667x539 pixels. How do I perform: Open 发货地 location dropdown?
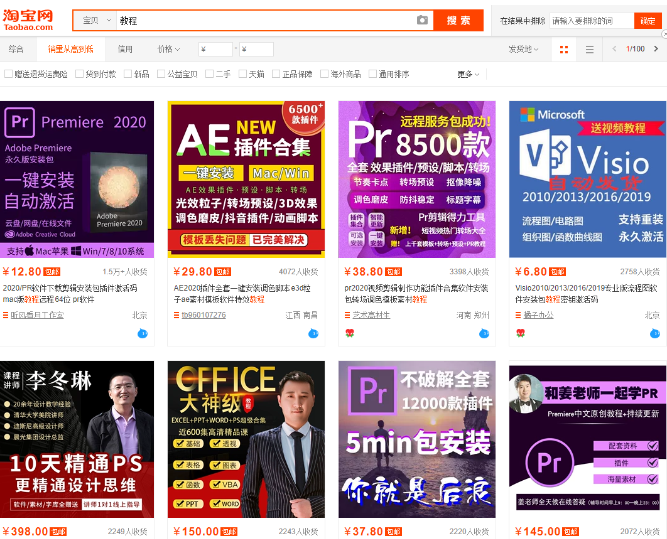click(524, 49)
